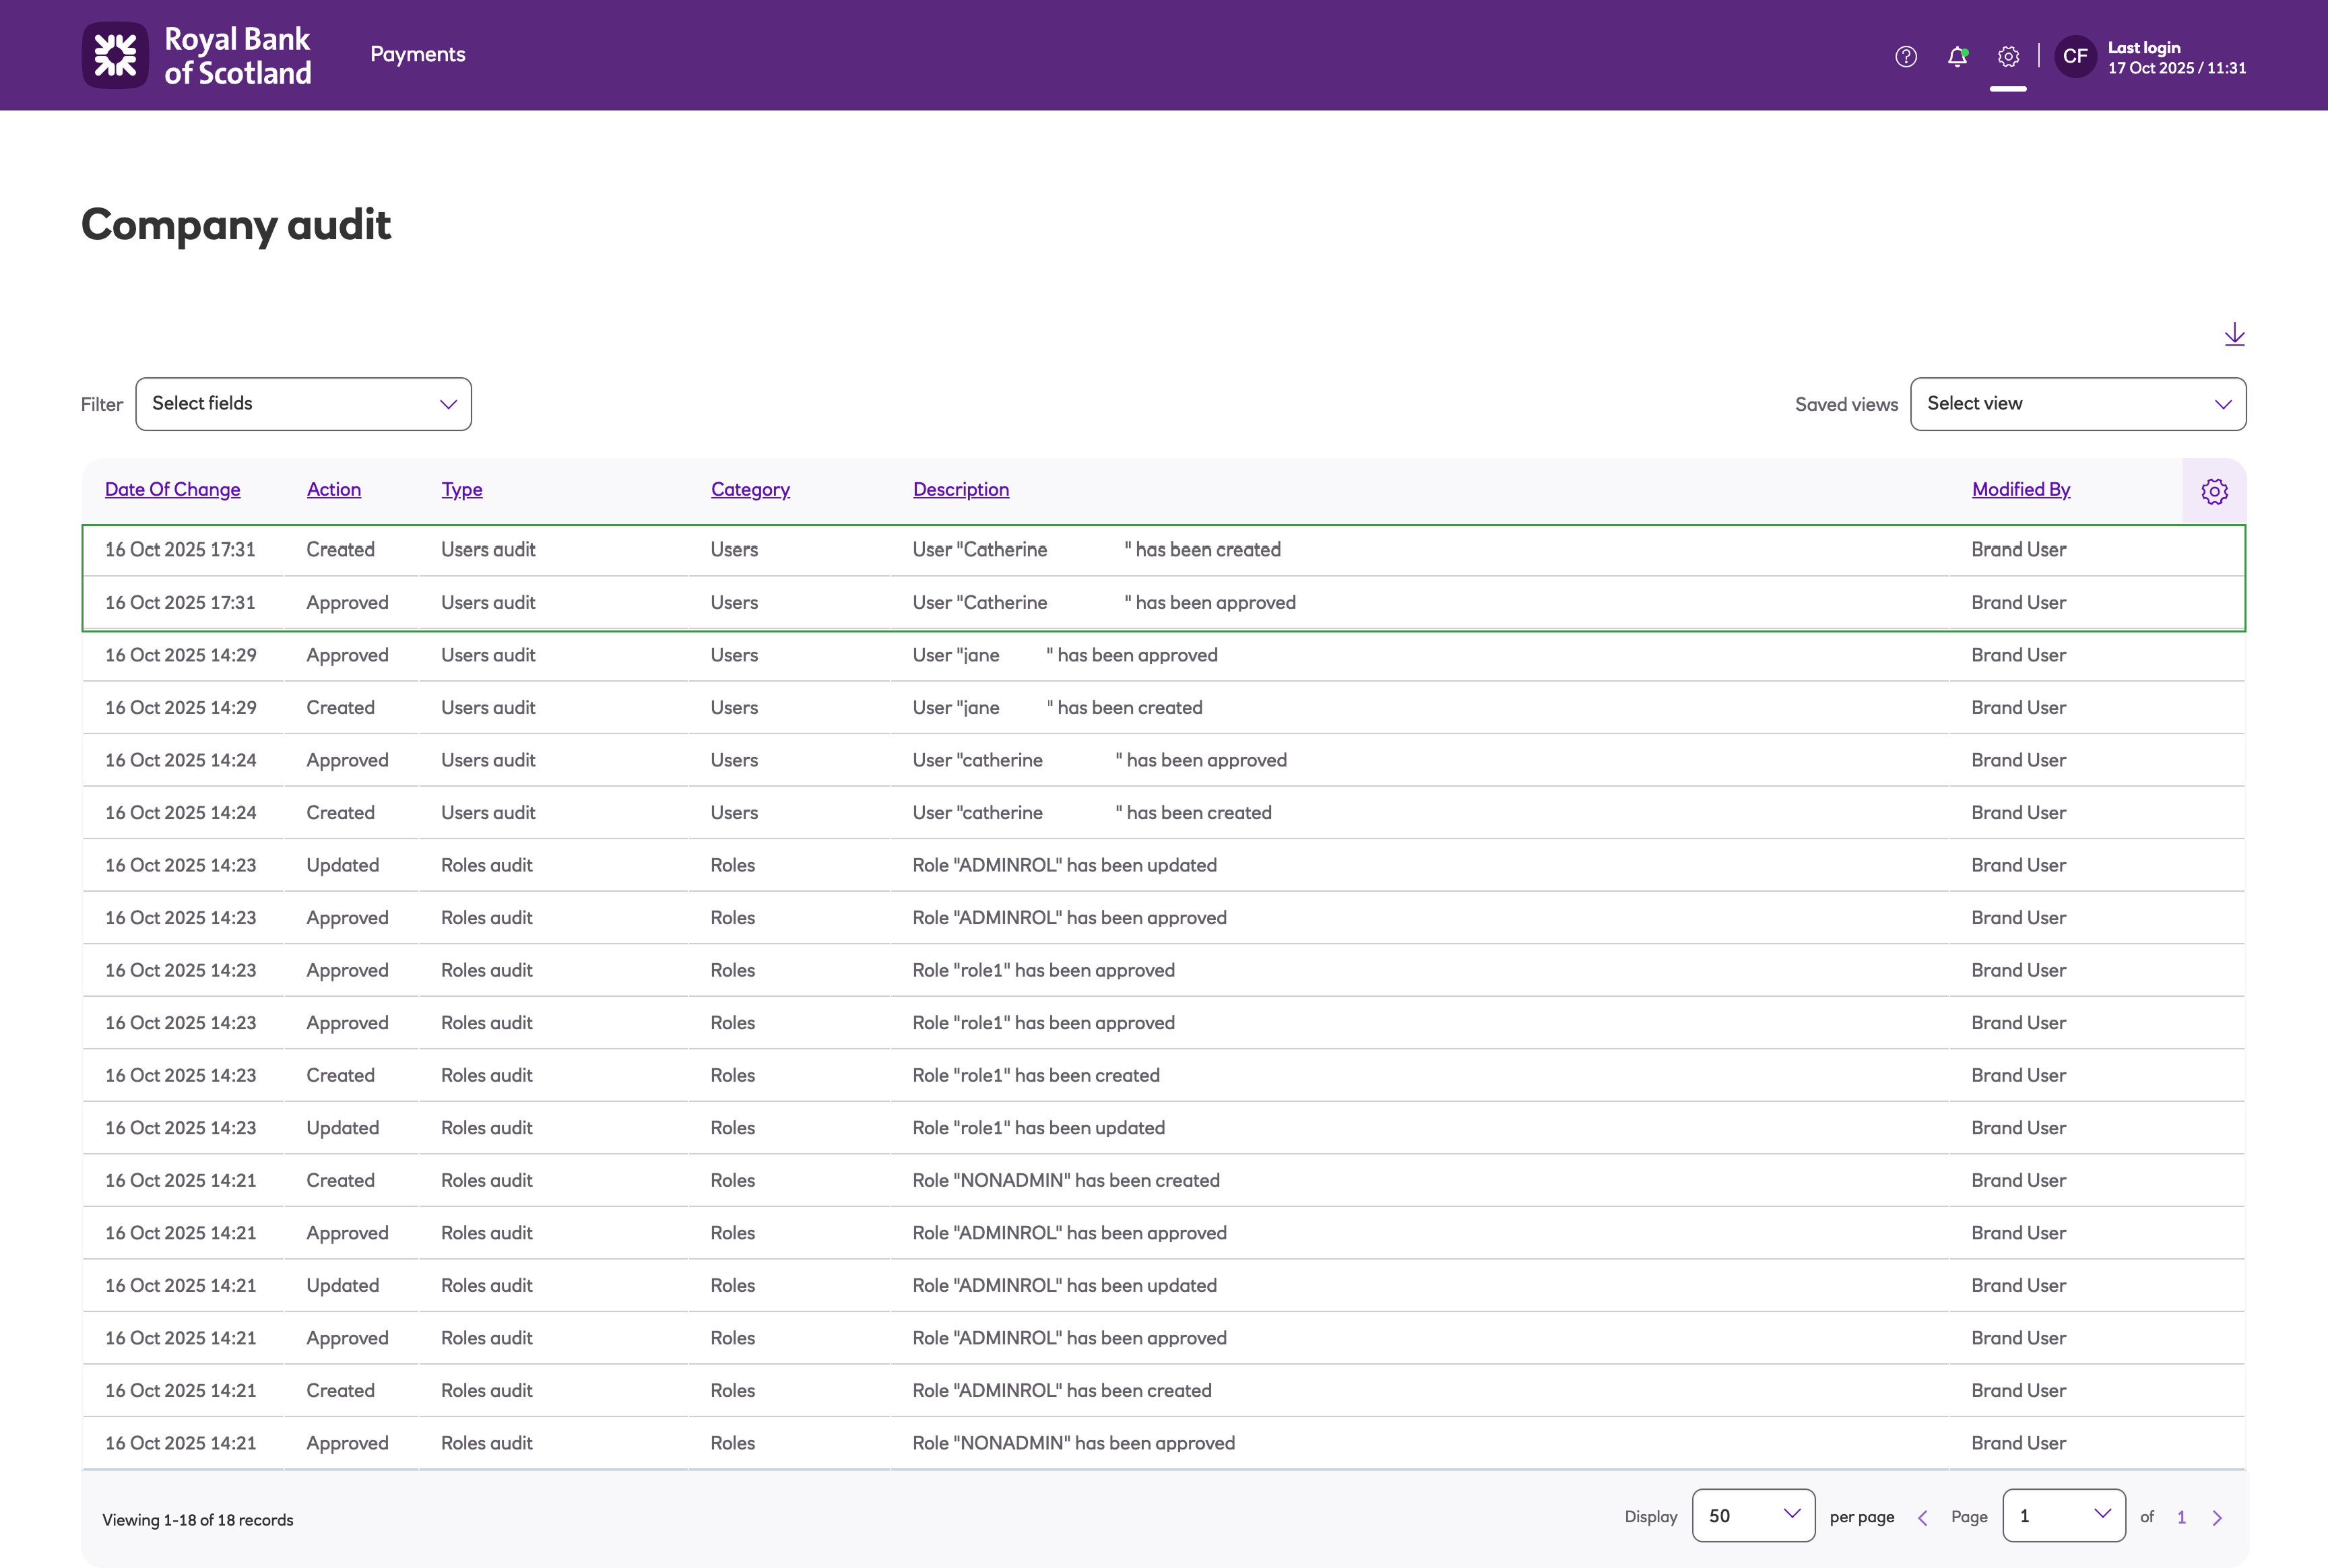This screenshot has height=1568, width=2328.
Task: Go to next page arrow
Action: (2217, 1518)
